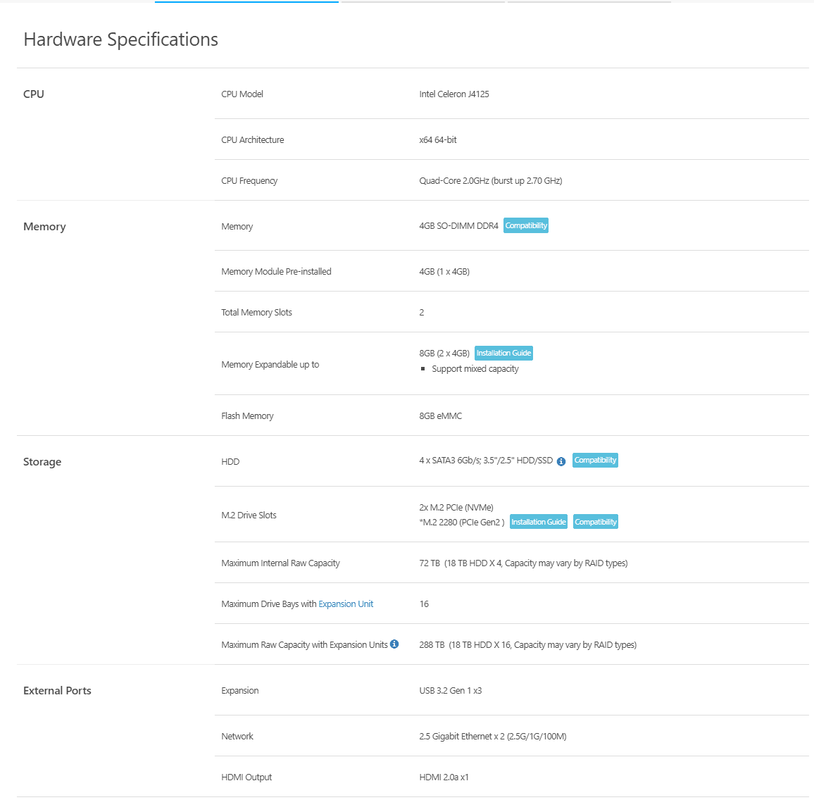814x800 pixels.
Task: Open Installation Guide for M.2 2280 slots
Action: tap(538, 522)
